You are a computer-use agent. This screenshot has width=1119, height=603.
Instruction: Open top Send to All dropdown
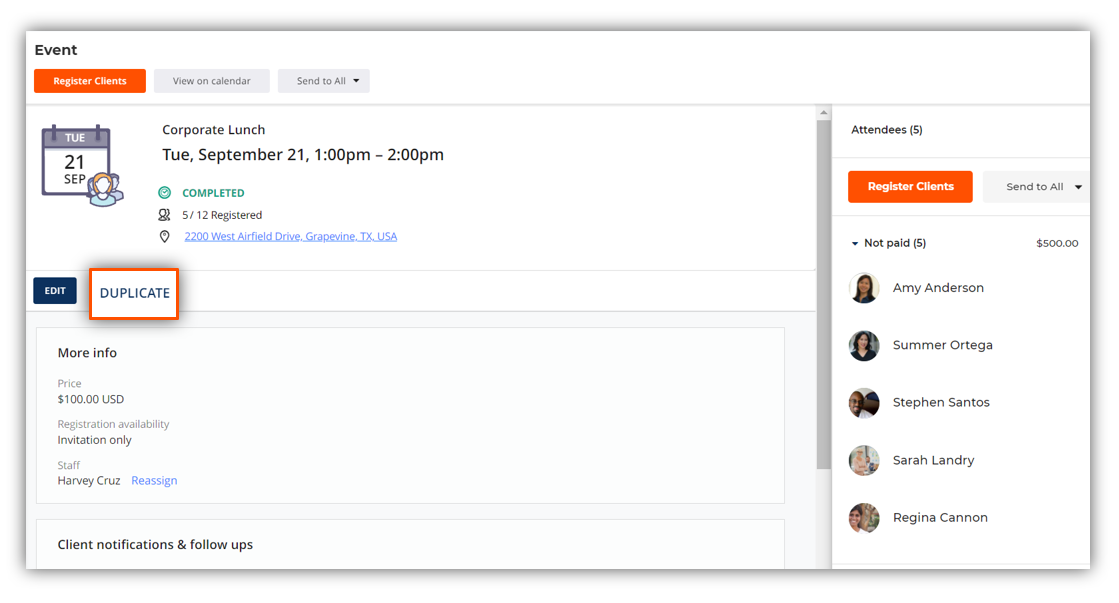pyautogui.click(x=323, y=81)
